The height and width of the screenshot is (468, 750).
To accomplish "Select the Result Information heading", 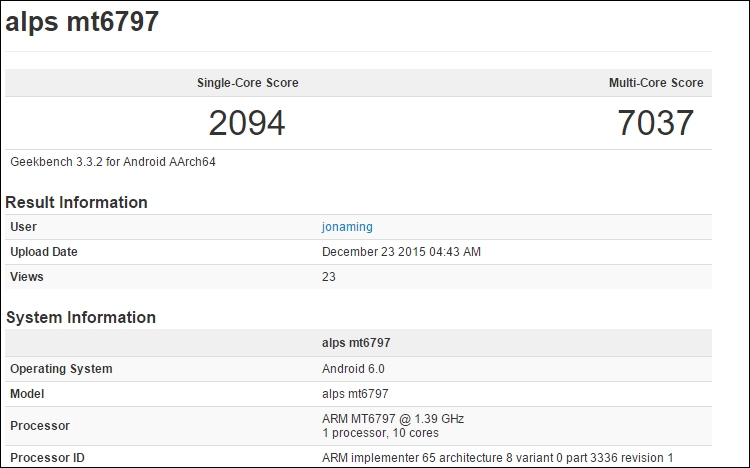I will pos(77,202).
